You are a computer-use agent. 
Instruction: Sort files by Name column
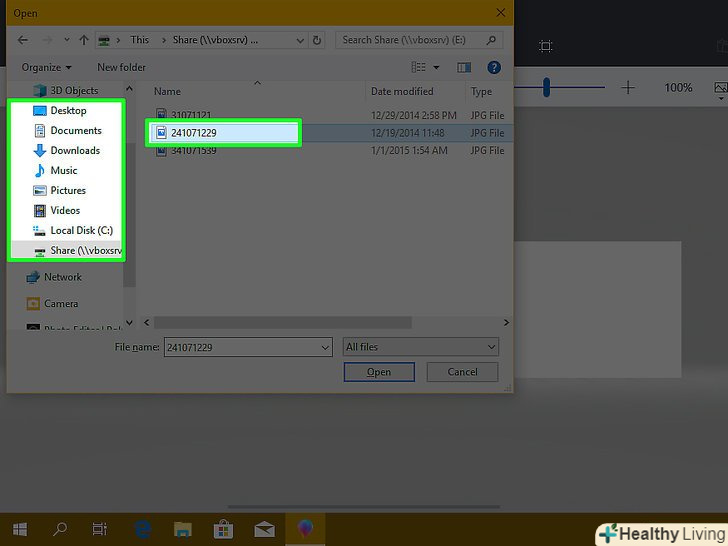tap(167, 91)
